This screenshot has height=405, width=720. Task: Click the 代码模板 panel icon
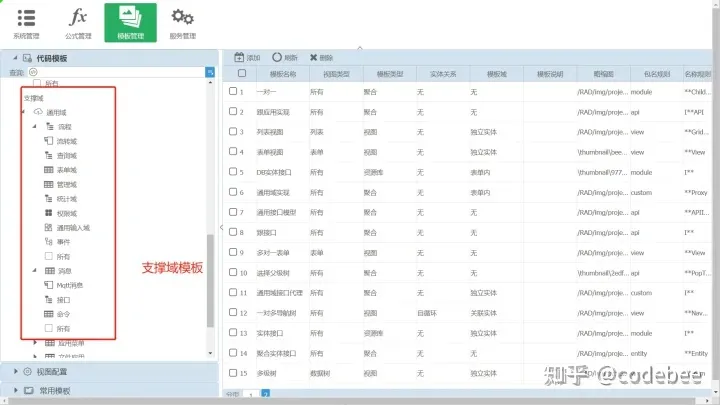(28, 58)
